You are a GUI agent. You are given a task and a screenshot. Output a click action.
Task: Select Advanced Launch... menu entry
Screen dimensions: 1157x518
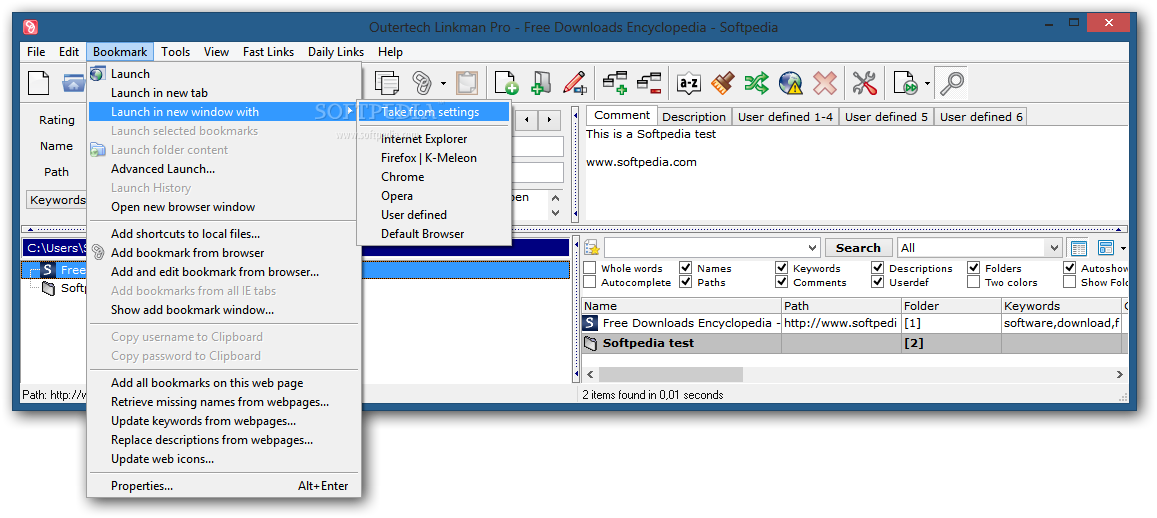[x=224, y=169]
